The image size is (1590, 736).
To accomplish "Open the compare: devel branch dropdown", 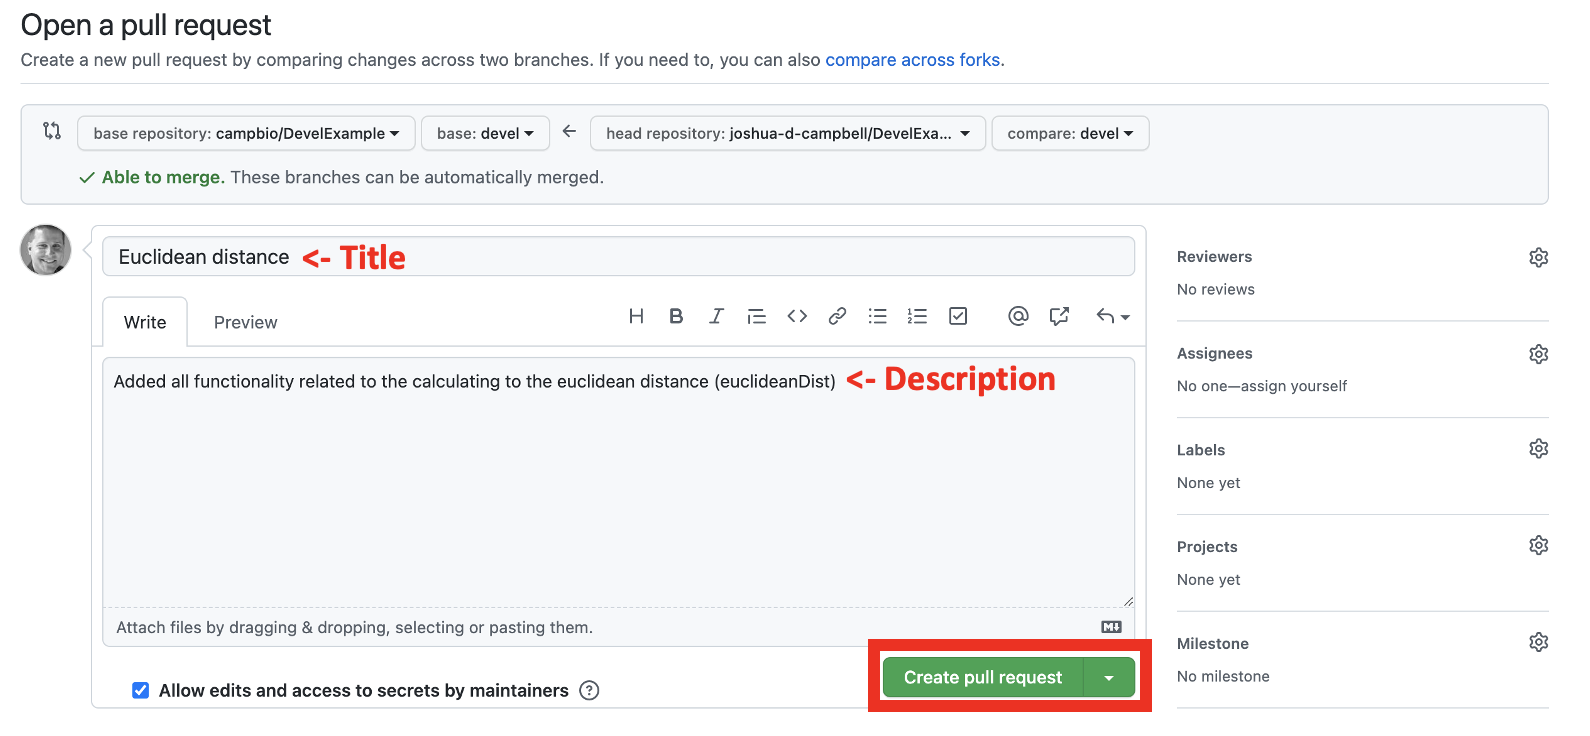I will [1070, 133].
